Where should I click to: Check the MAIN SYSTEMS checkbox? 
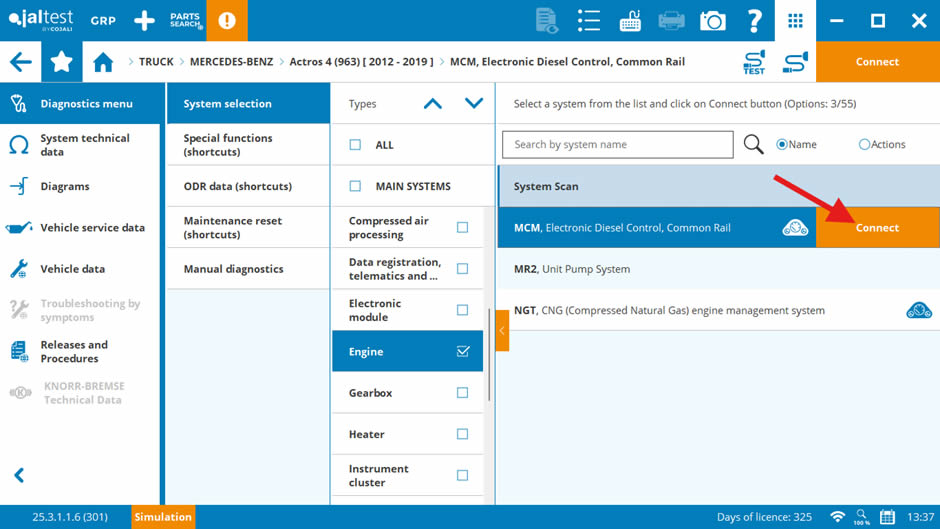(355, 187)
